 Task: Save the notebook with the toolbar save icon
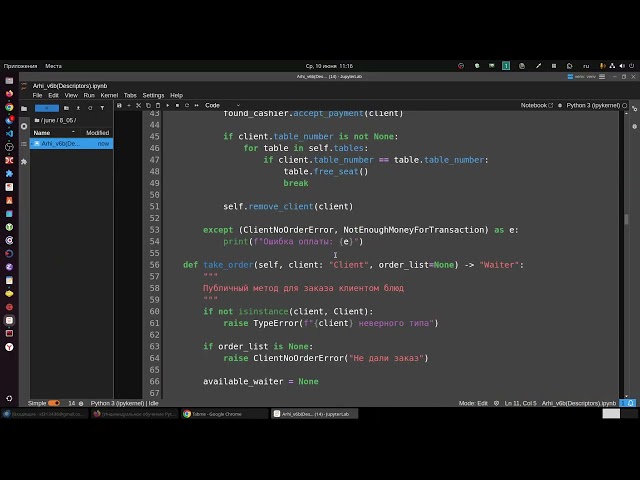point(119,105)
